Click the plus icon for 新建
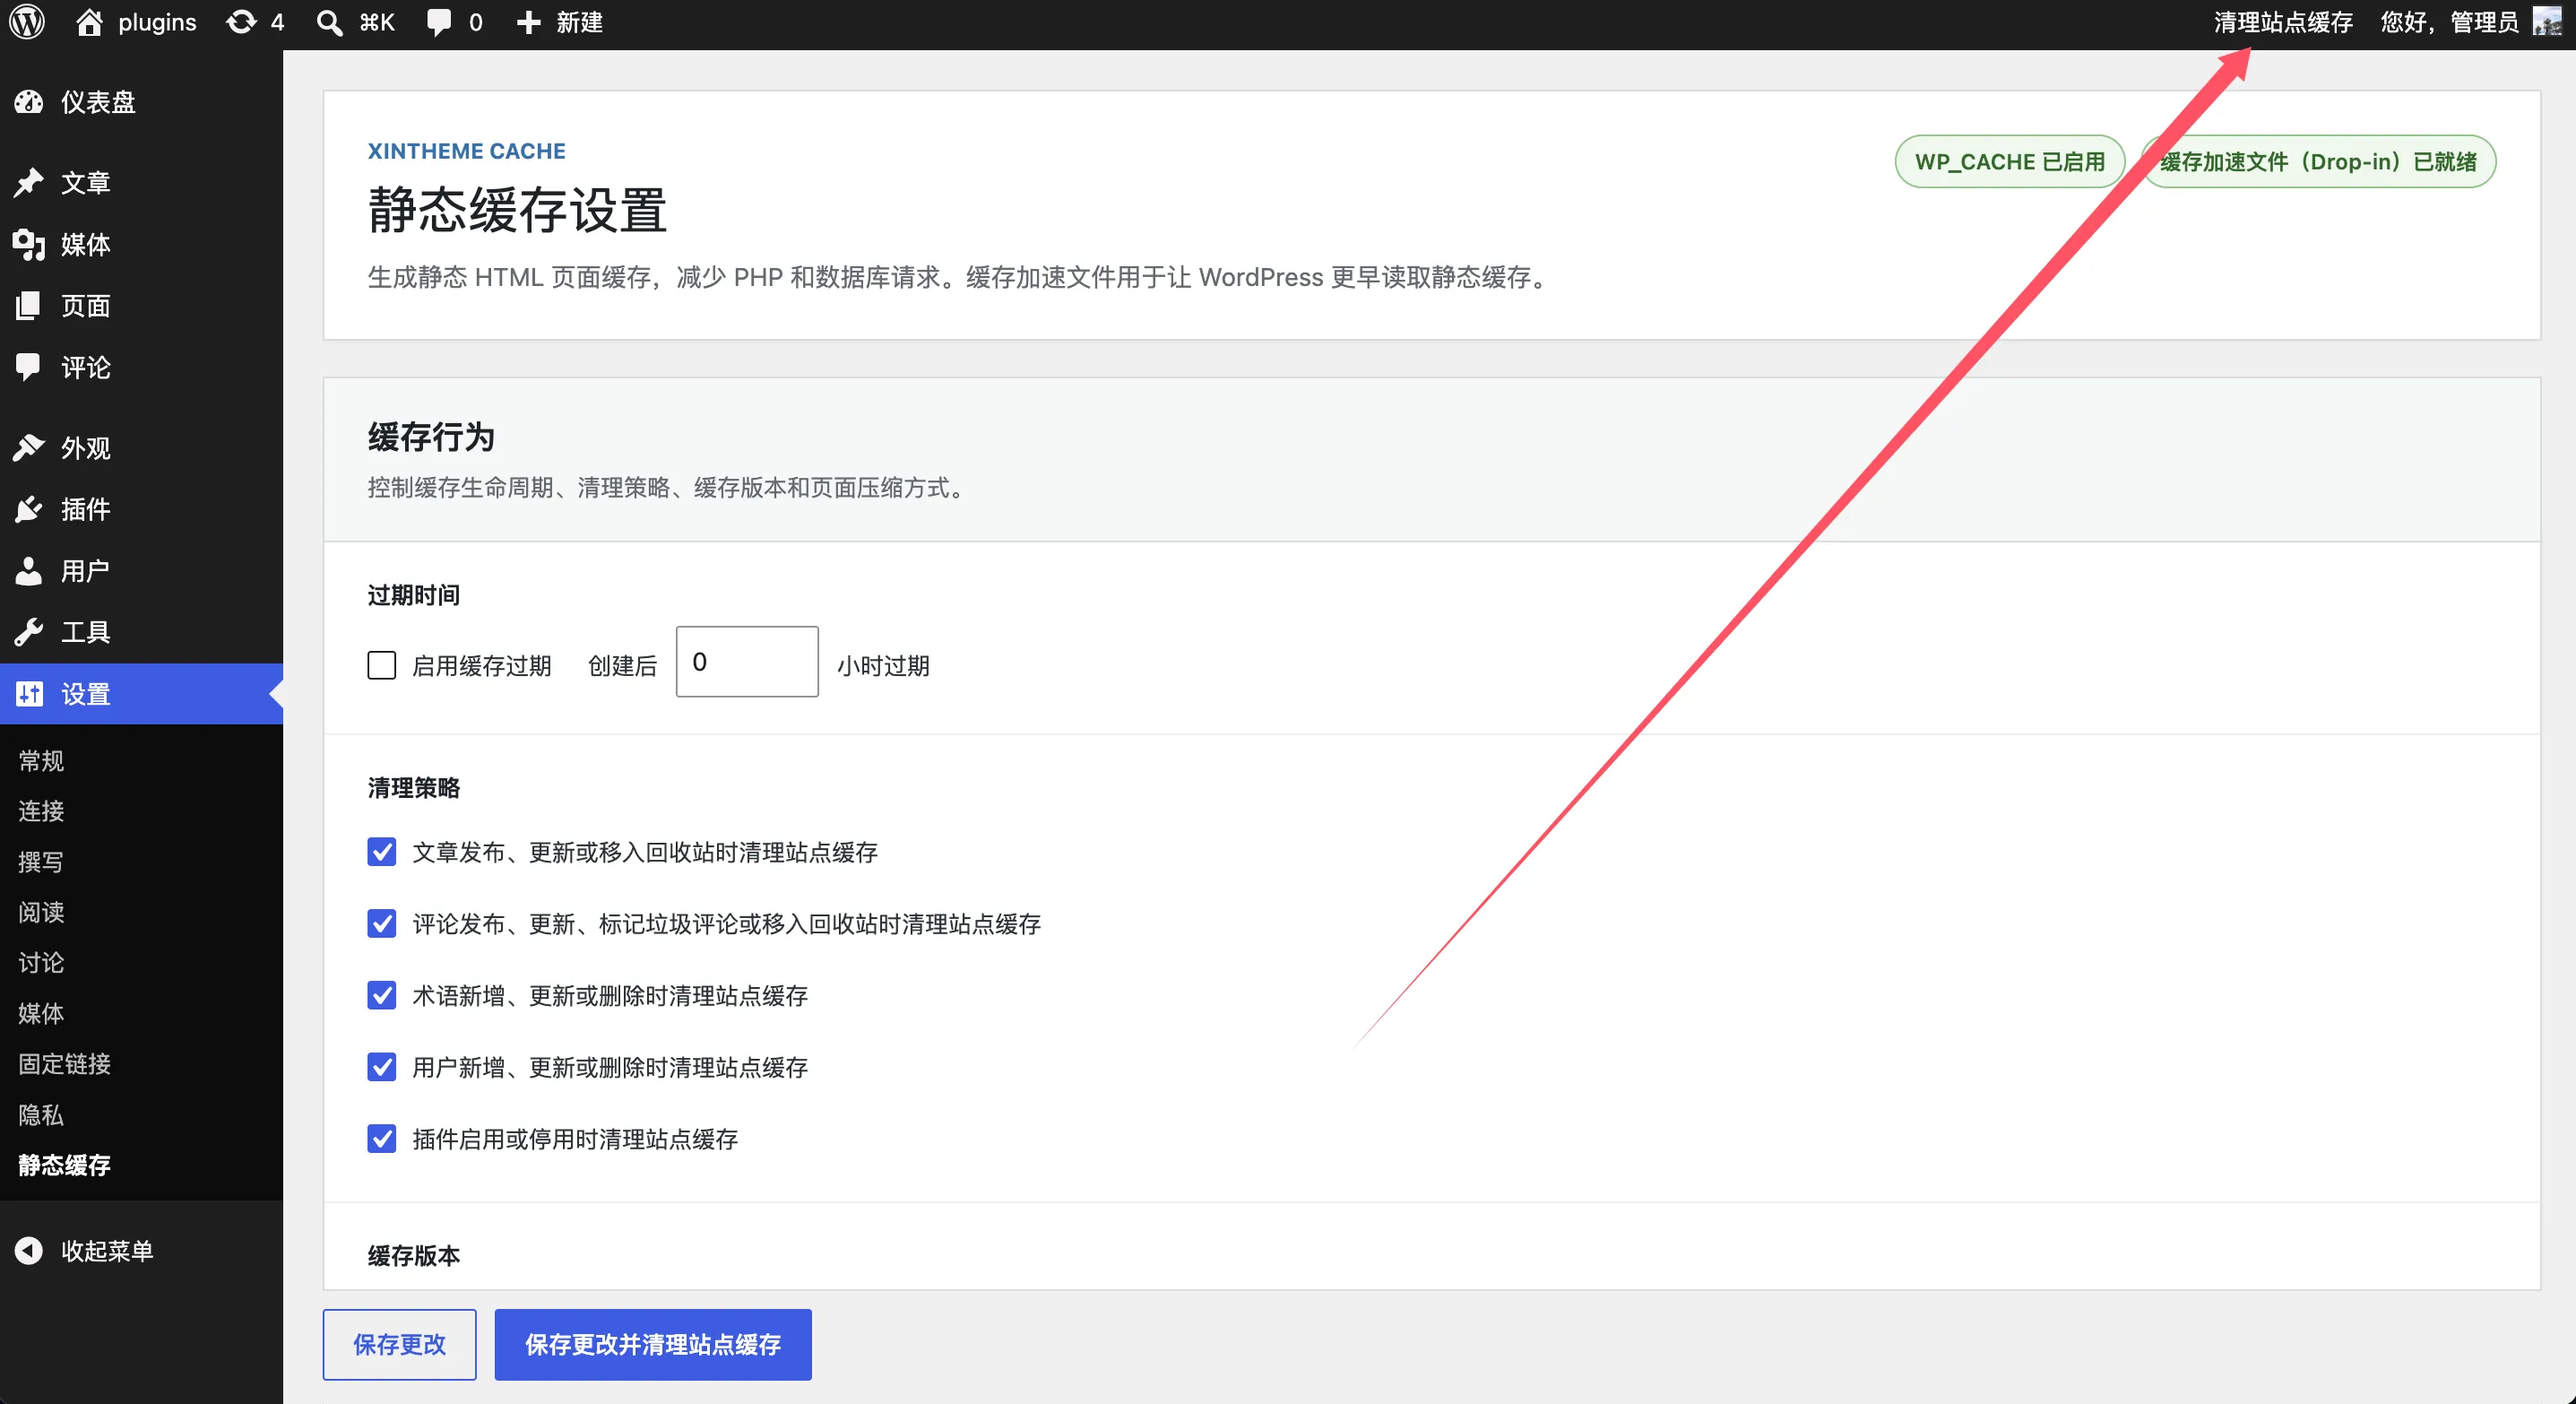 click(528, 22)
